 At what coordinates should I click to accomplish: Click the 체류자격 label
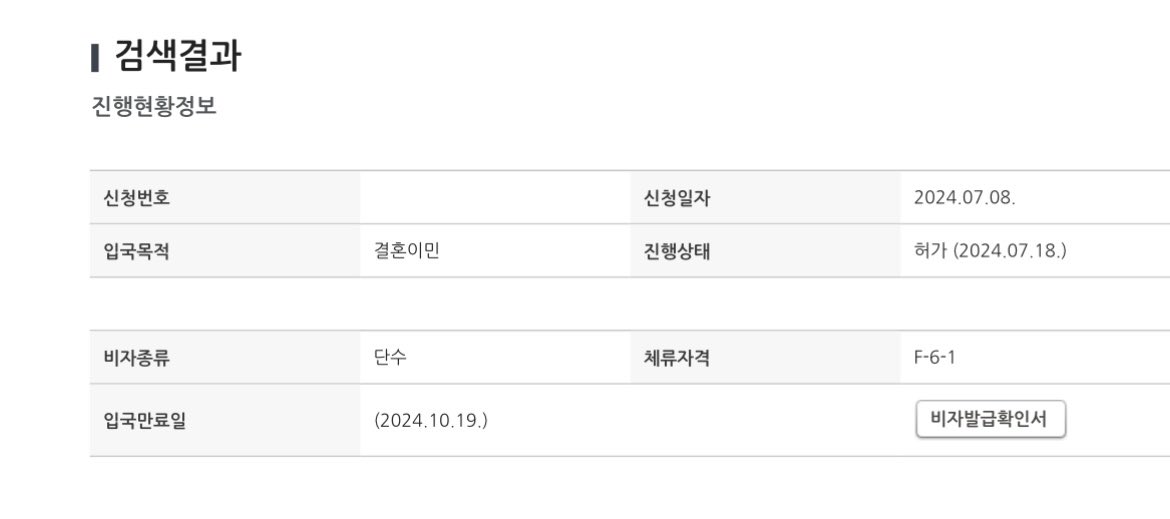(677, 357)
